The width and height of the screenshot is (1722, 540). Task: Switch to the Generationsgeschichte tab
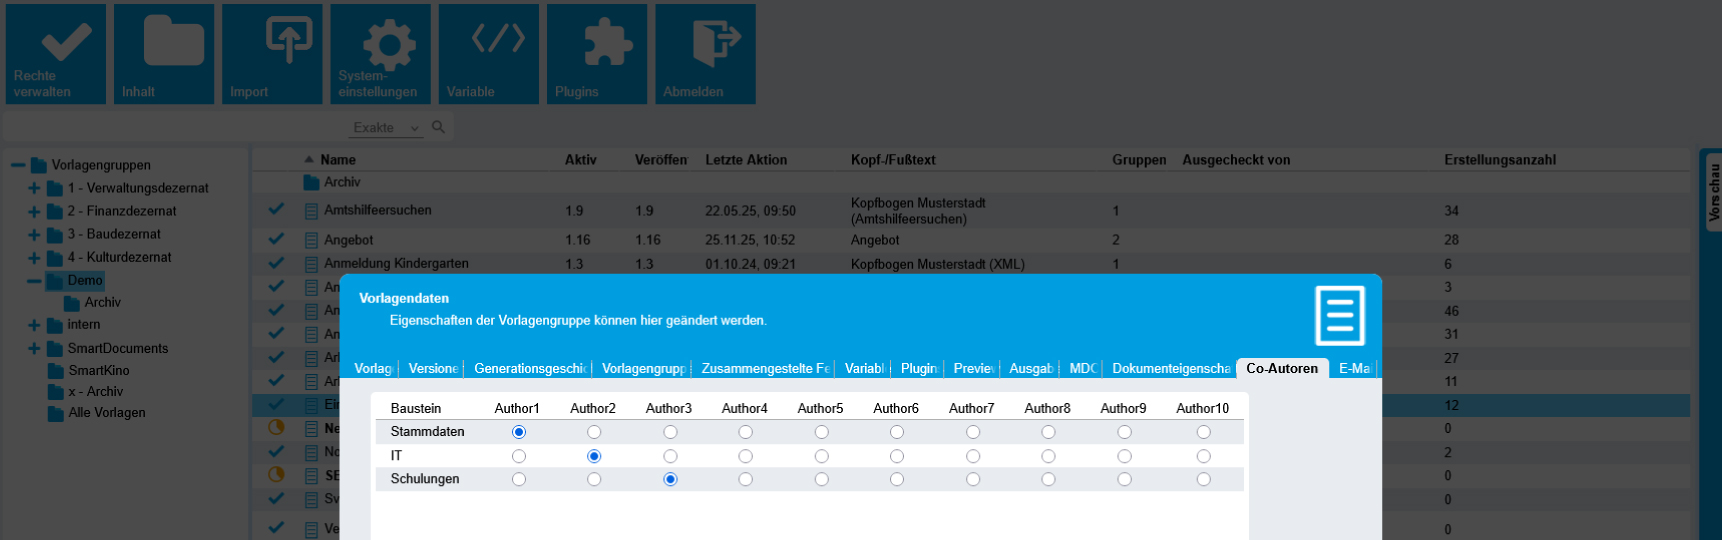pyautogui.click(x=529, y=368)
